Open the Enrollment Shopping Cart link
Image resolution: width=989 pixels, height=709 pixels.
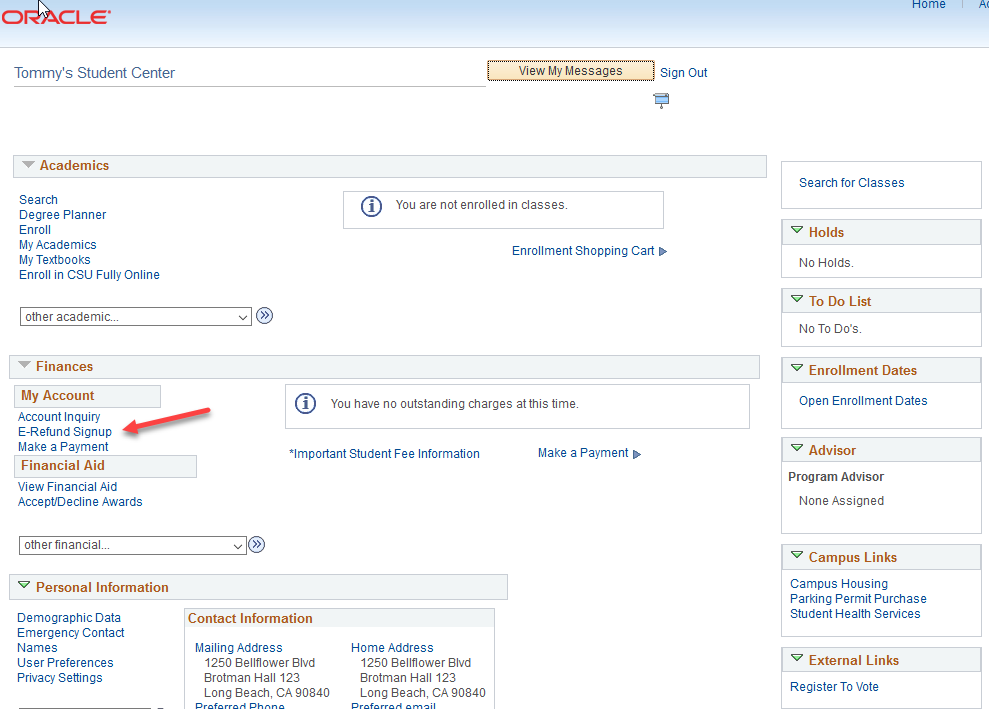(x=583, y=251)
